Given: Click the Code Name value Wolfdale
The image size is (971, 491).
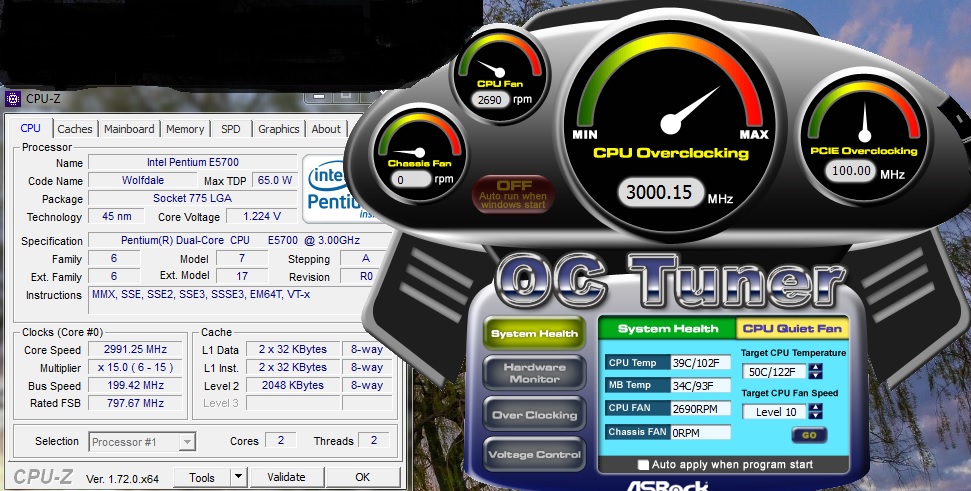Looking at the screenshot, I should click(142, 180).
